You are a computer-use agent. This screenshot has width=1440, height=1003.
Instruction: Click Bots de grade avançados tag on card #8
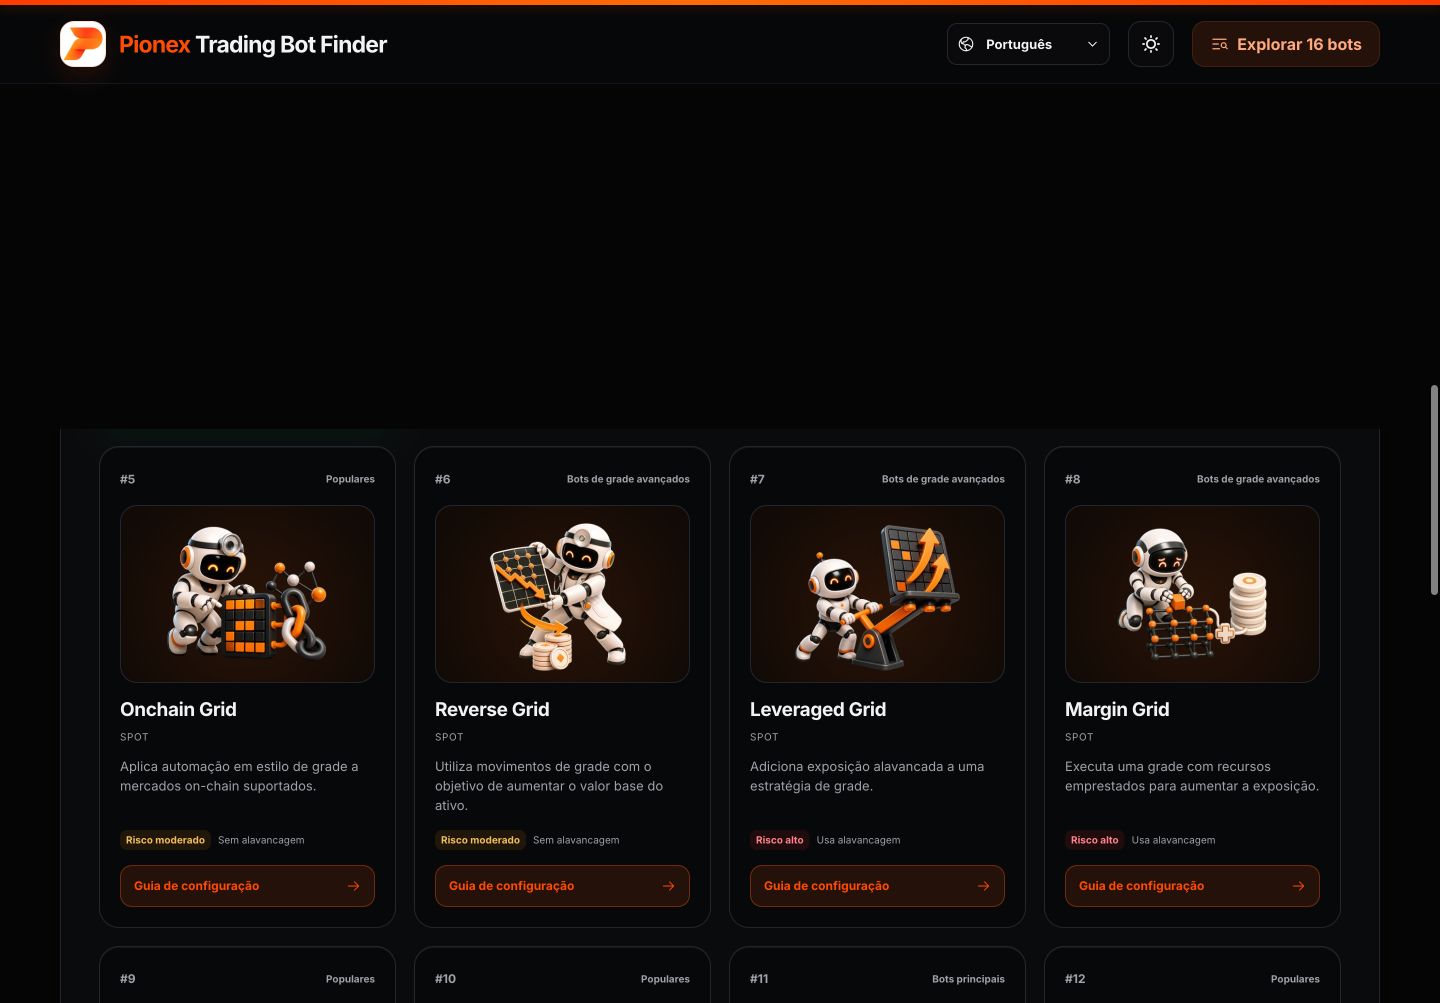coord(1258,479)
